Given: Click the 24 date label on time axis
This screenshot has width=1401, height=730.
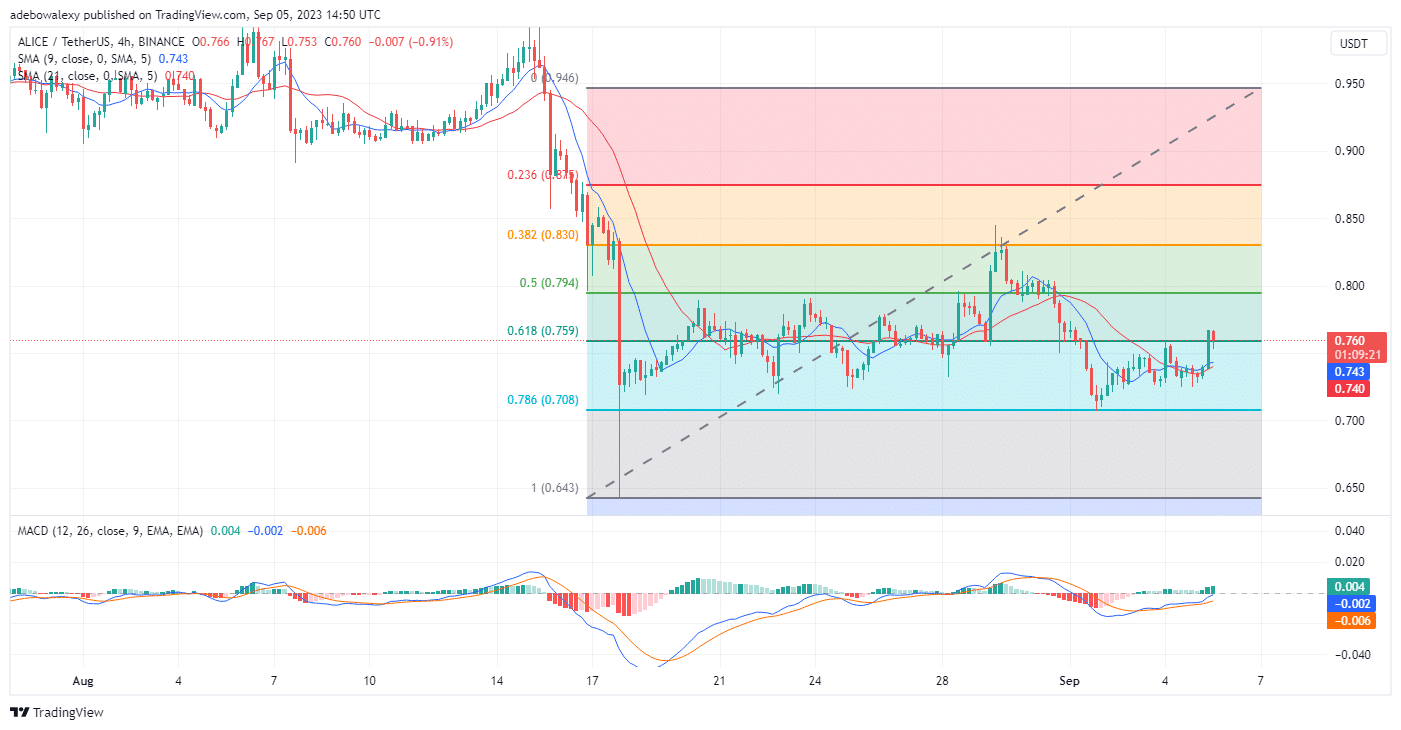Looking at the screenshot, I should tap(814, 681).
